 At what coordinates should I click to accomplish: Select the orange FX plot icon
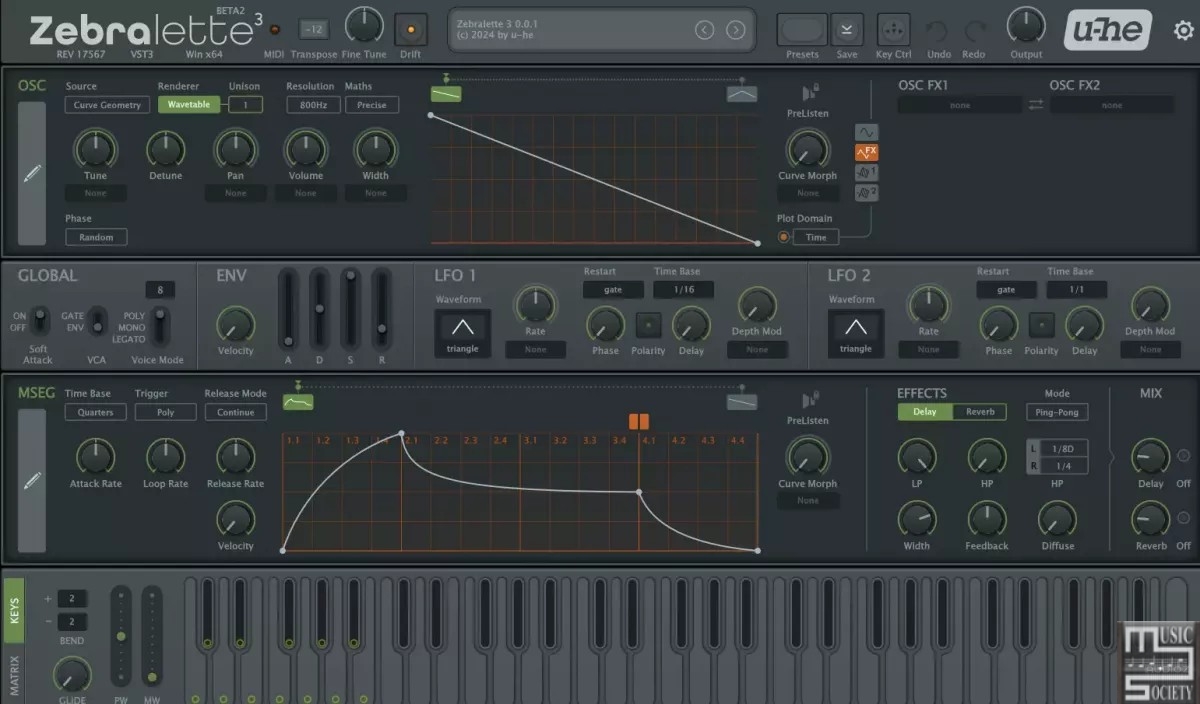[x=866, y=153]
